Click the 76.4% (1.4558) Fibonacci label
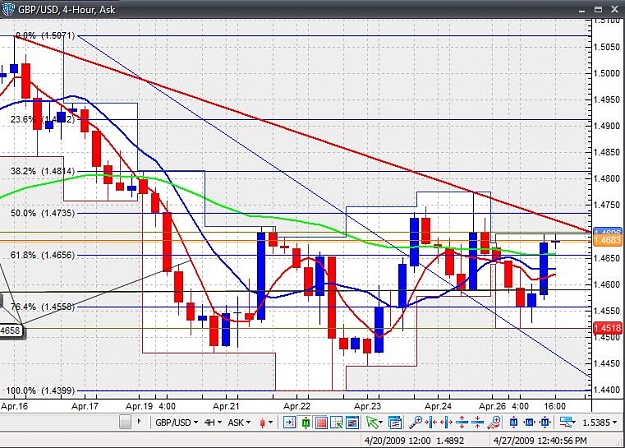This screenshot has height=448, width=625. click(43, 307)
